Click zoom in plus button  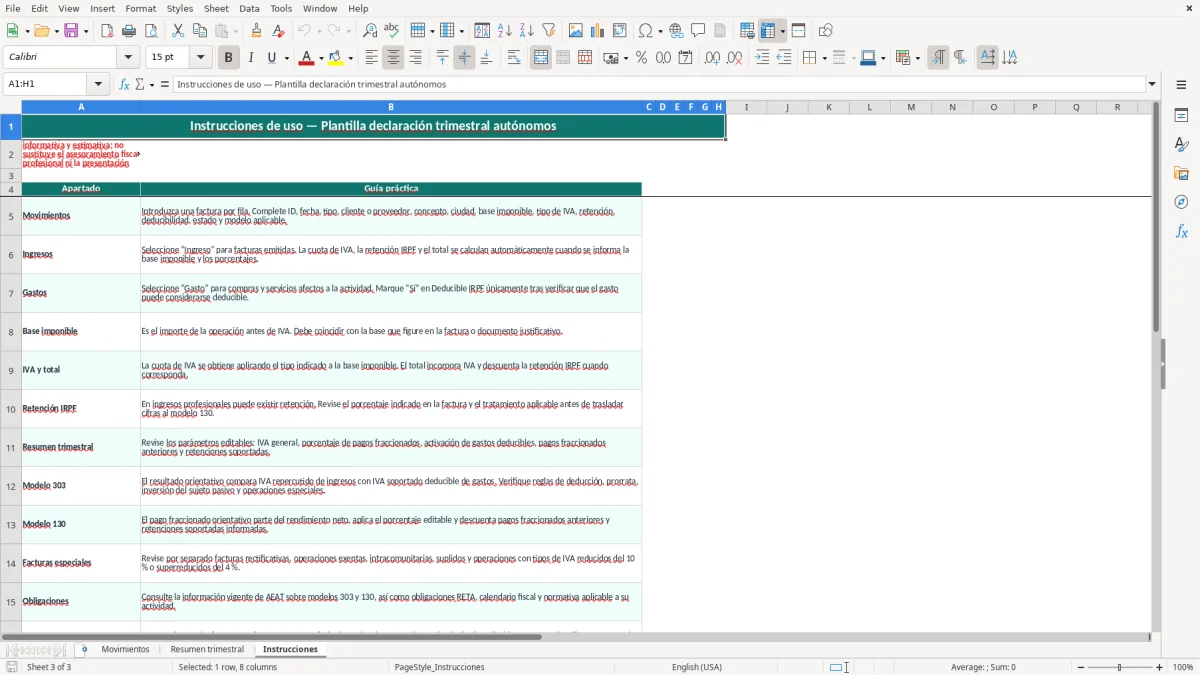(x=1159, y=667)
